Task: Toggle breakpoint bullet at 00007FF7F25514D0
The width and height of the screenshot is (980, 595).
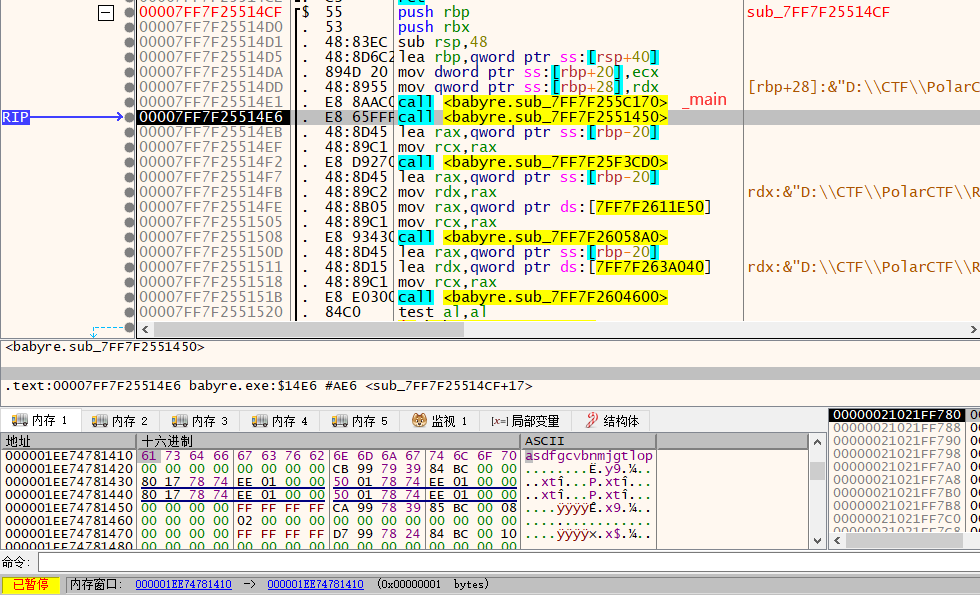Action: point(129,27)
